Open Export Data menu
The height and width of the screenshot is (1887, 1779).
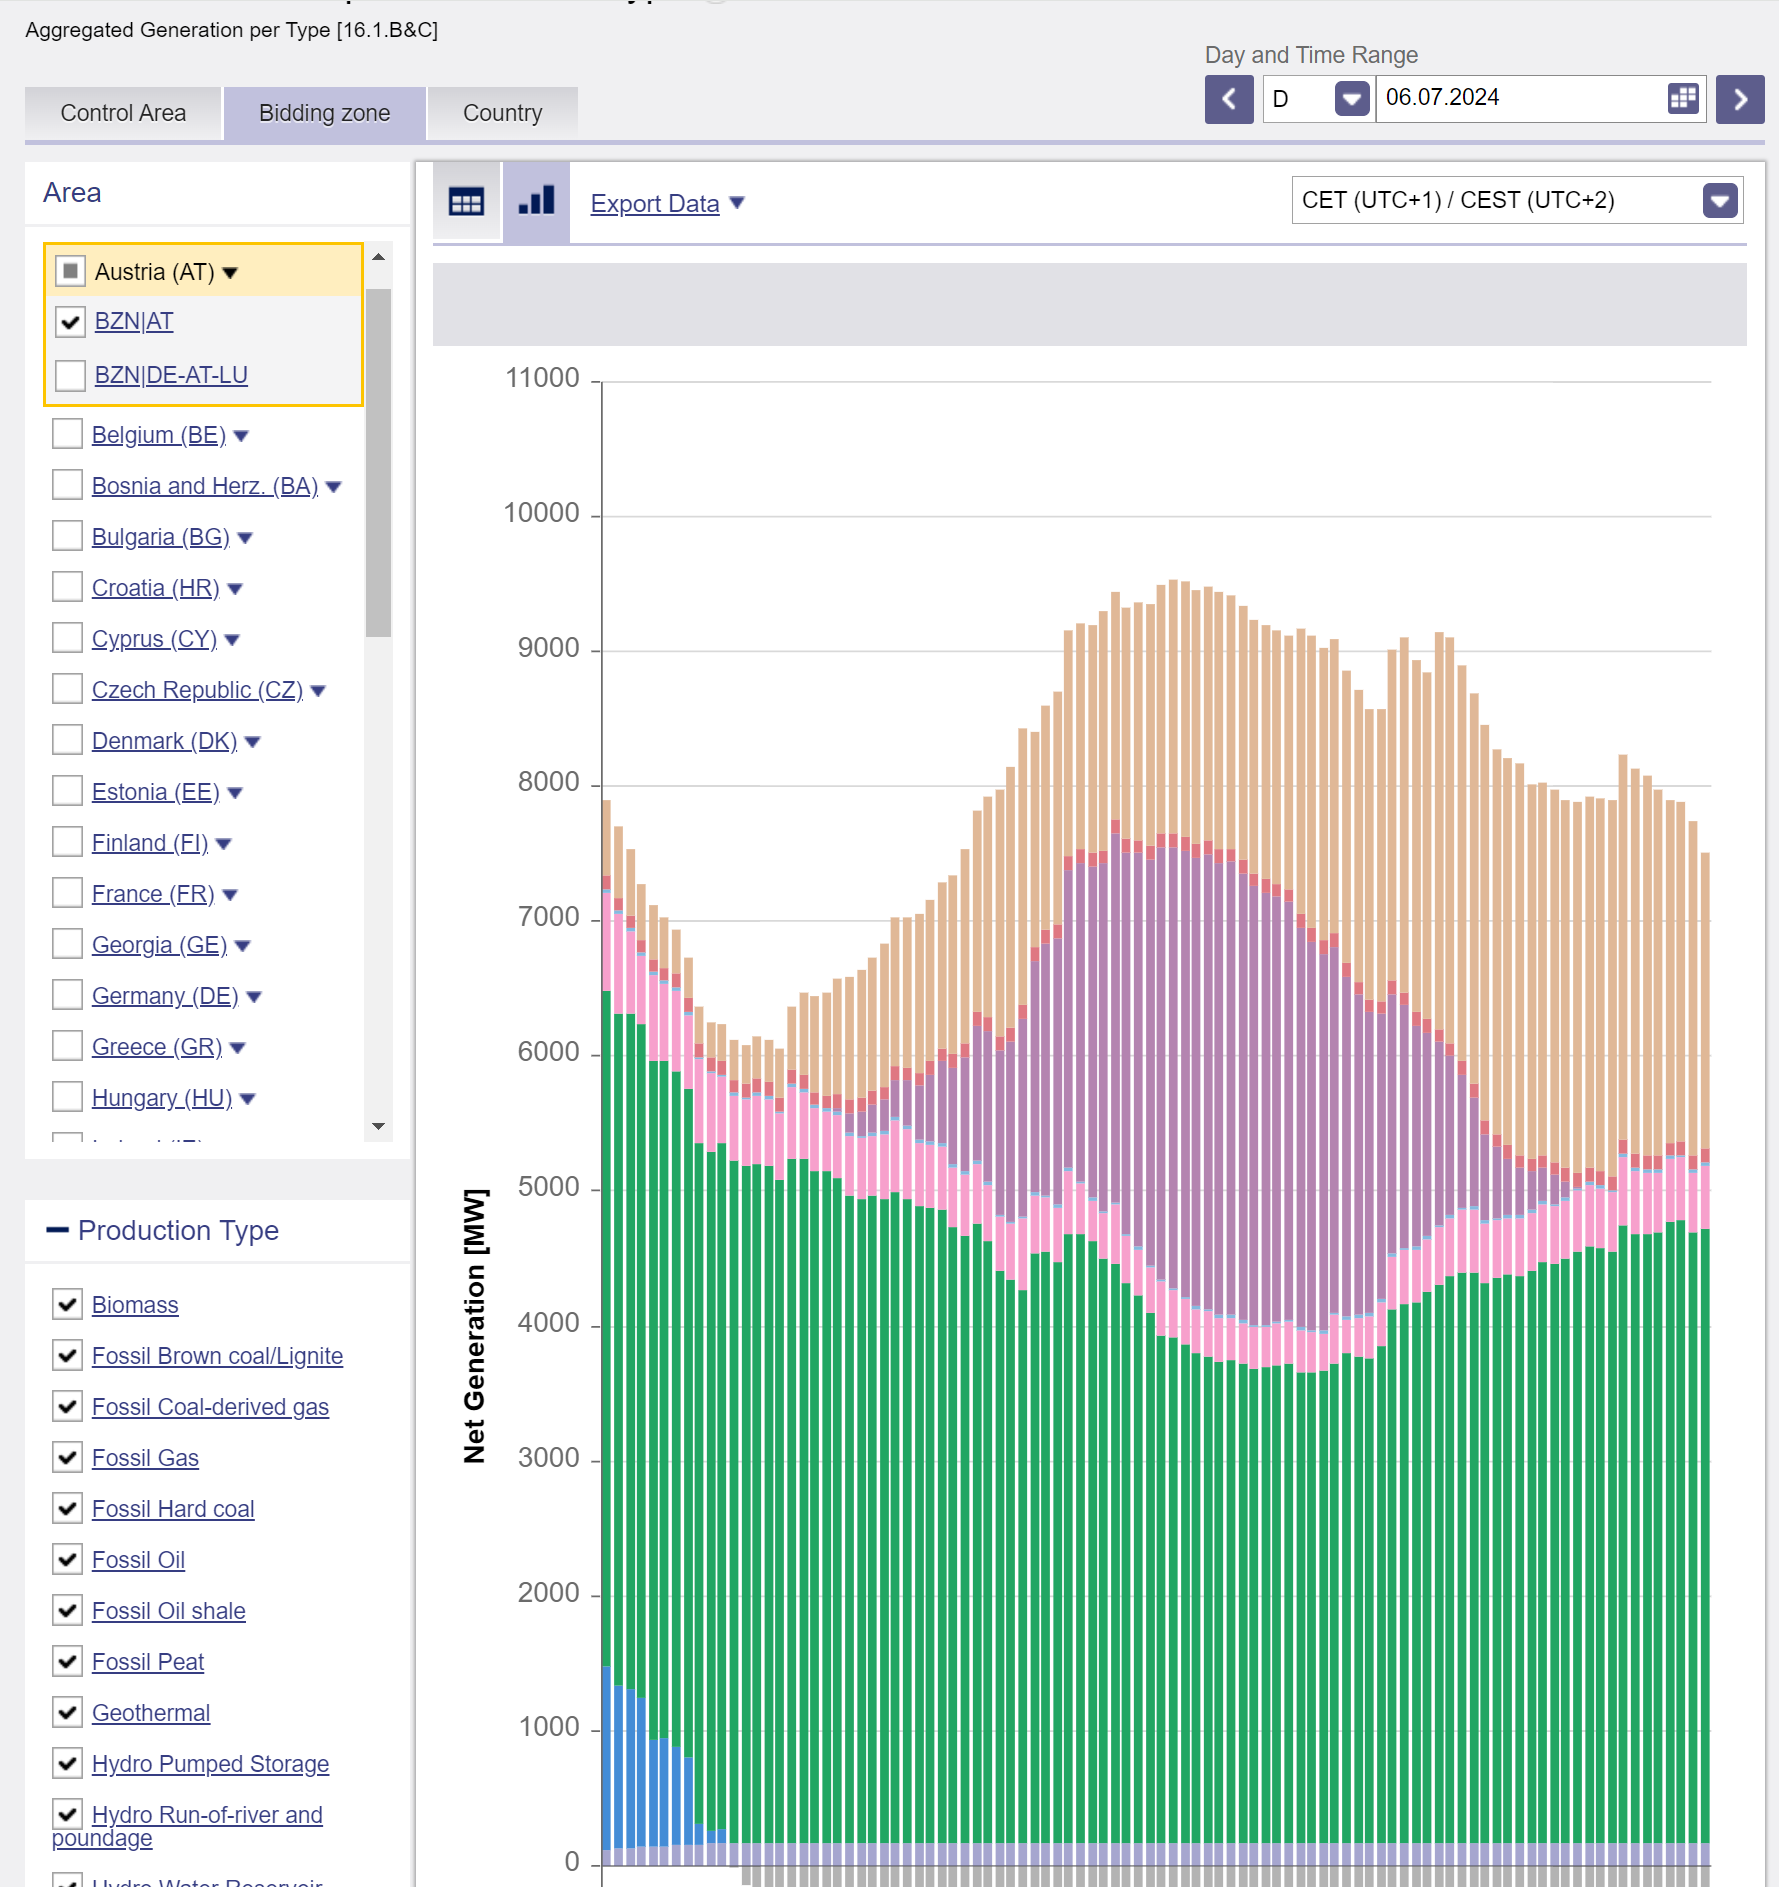point(667,204)
